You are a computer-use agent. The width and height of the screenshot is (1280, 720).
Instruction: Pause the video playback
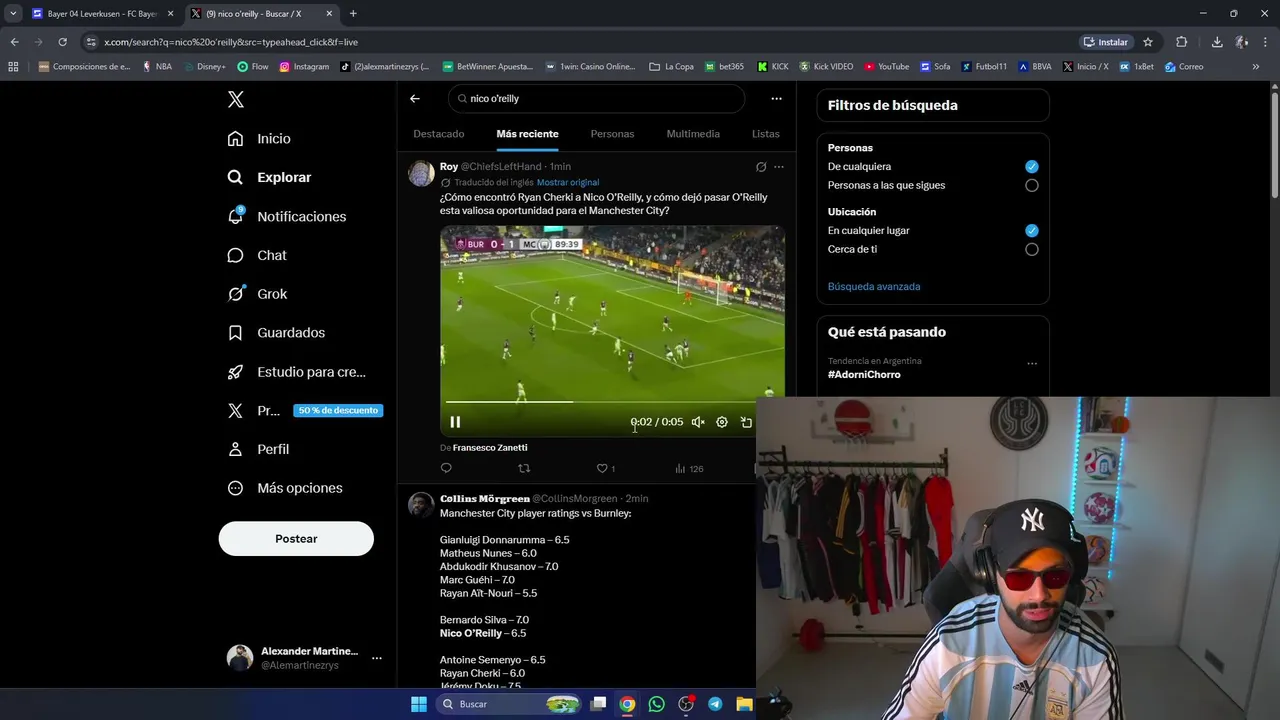coord(455,422)
